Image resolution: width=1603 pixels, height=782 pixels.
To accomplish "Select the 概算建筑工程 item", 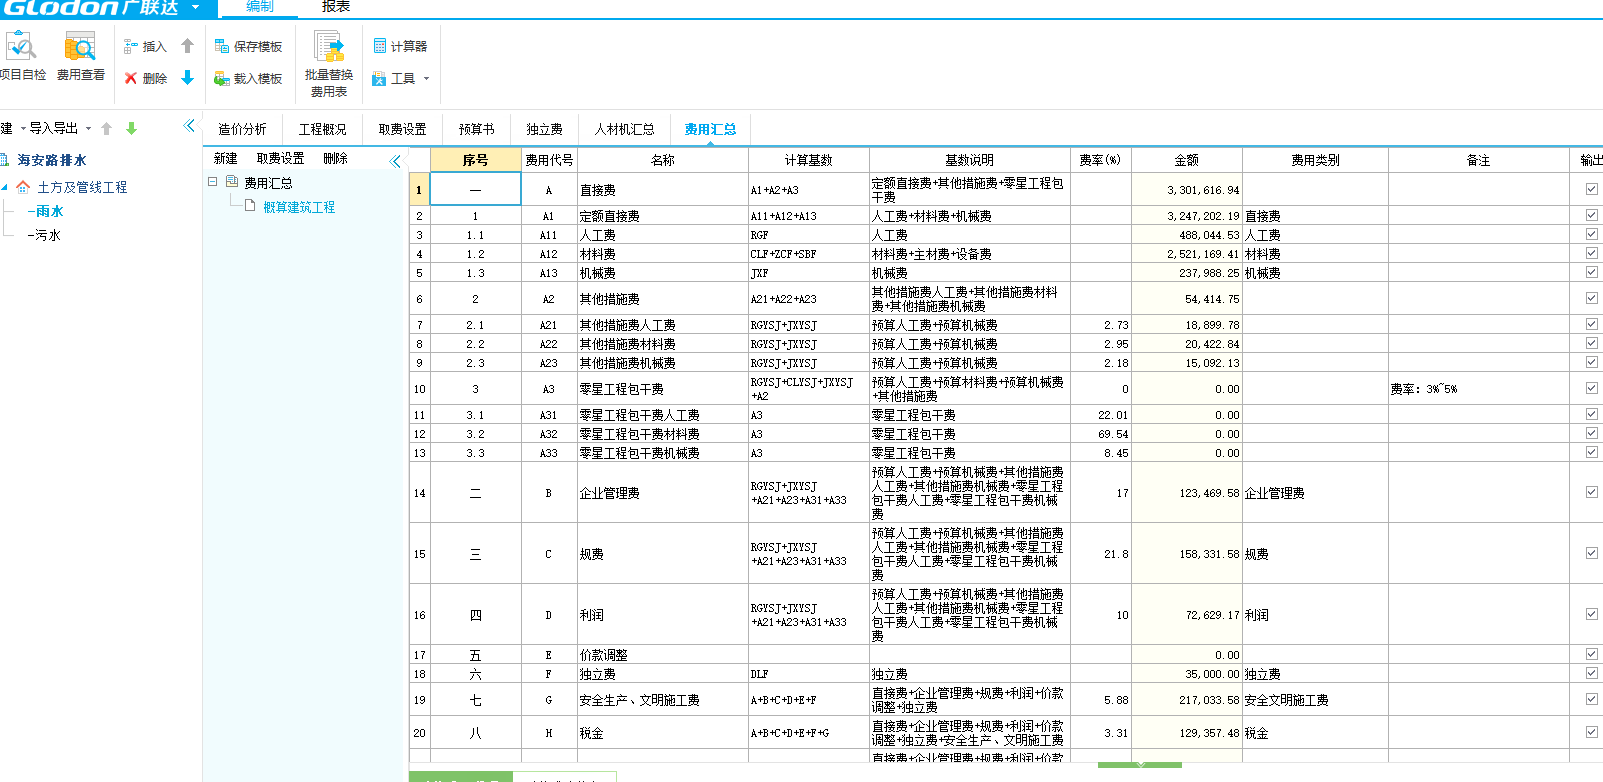I will pos(299,207).
